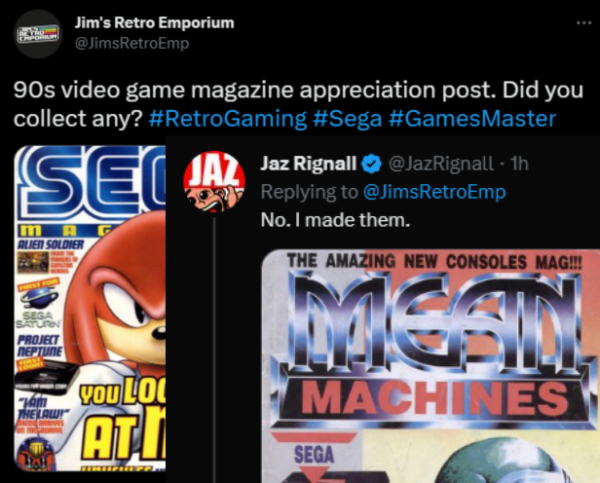600x483 pixels.
Task: Open Jim's Retro Emporium profile avatar
Action: click(x=38, y=34)
